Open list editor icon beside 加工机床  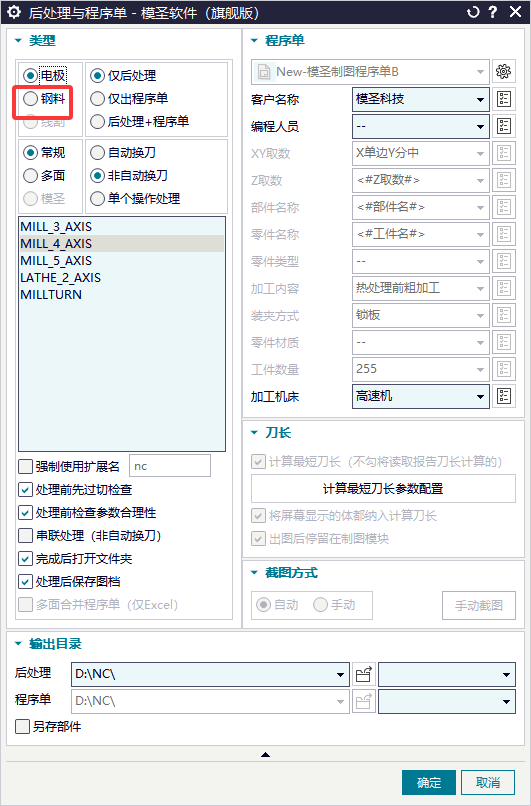pyautogui.click(x=504, y=396)
